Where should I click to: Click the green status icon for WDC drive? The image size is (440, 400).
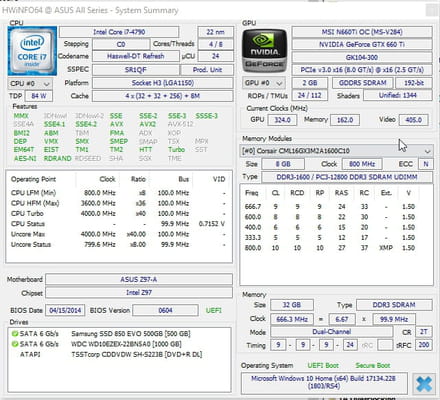15,344
